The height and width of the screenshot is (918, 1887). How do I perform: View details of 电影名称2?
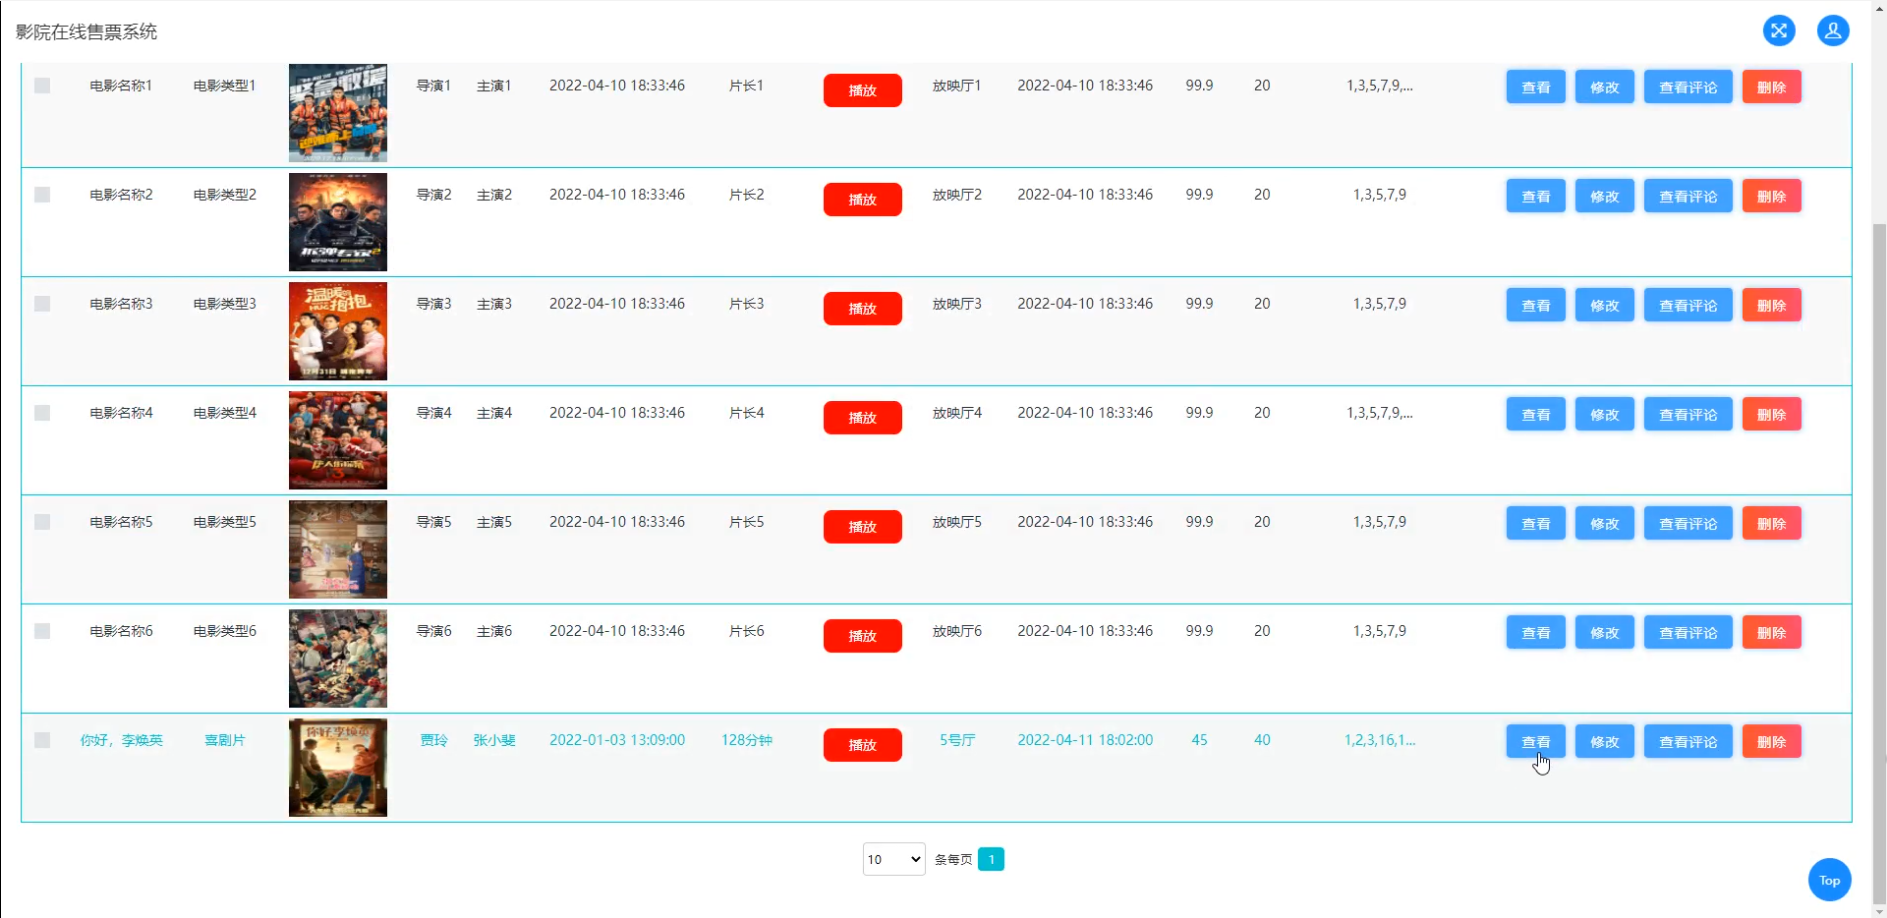(x=1535, y=196)
